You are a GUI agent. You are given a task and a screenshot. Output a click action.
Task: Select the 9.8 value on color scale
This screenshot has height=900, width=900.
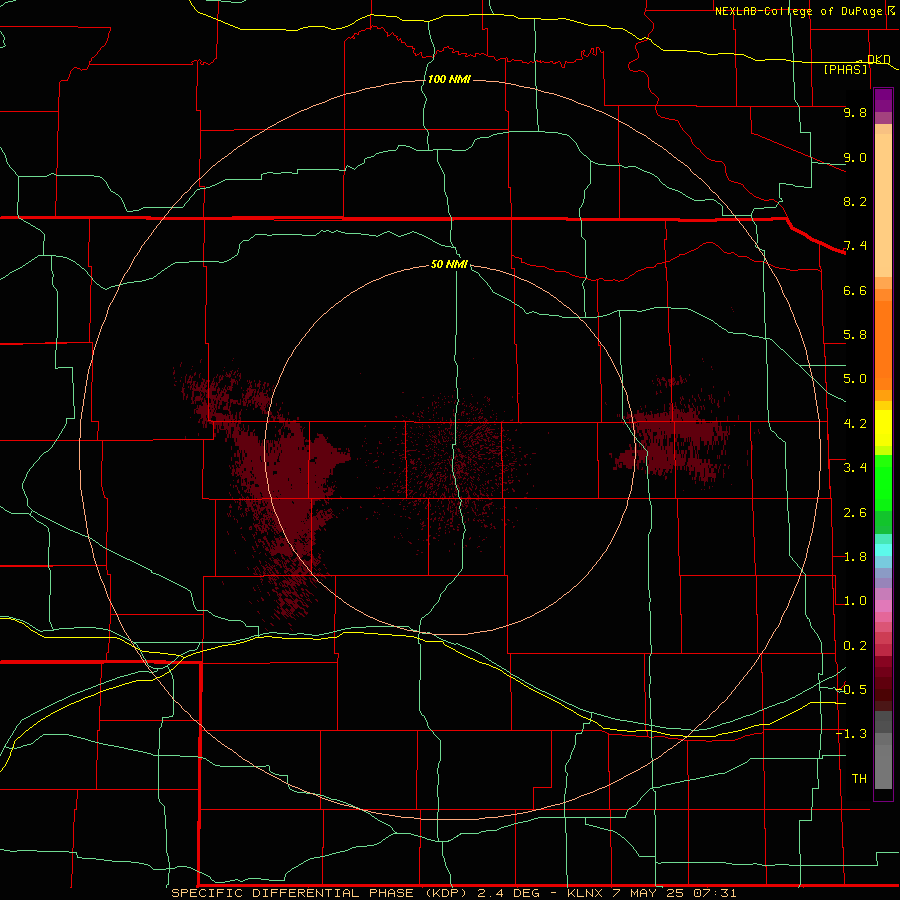pyautogui.click(x=855, y=112)
